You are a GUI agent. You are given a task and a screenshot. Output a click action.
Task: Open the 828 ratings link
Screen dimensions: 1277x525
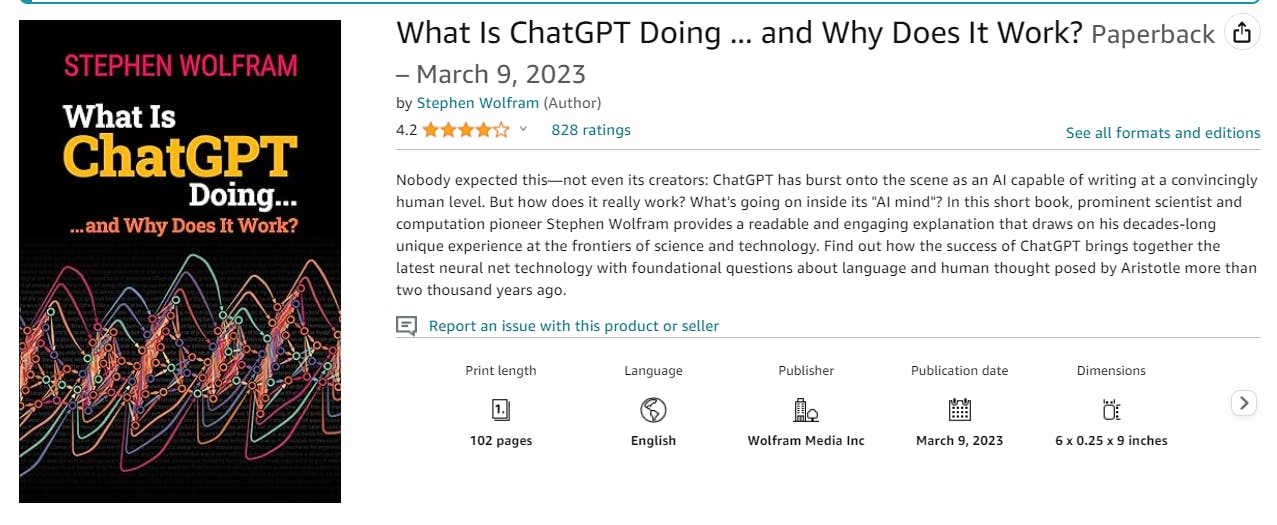[x=591, y=130]
